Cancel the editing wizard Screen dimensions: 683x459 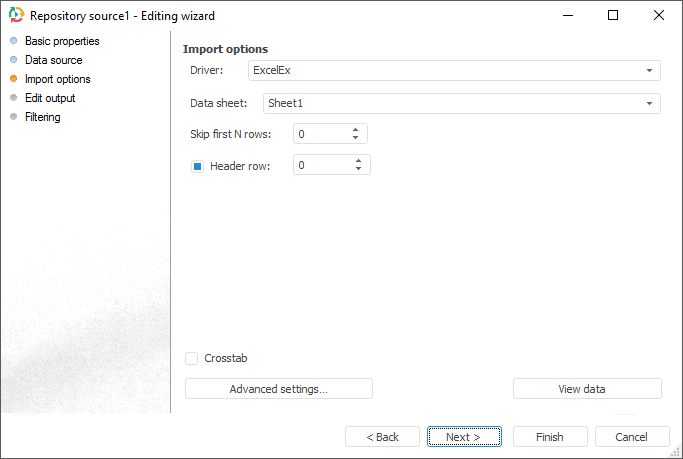[632, 437]
